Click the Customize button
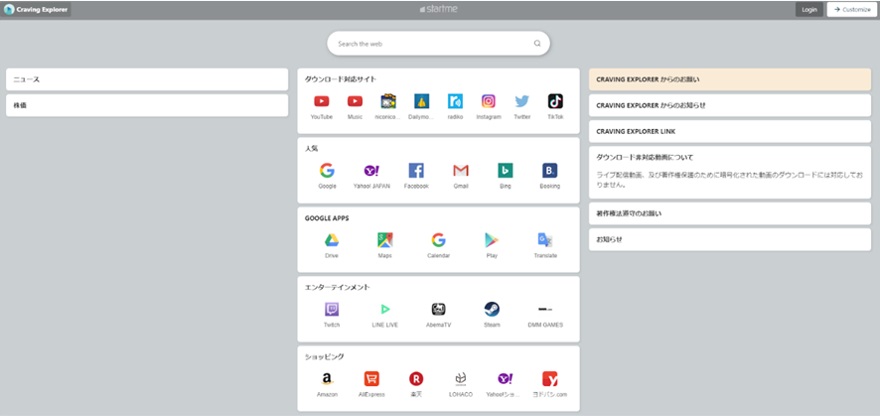The width and height of the screenshot is (880, 416). click(852, 10)
